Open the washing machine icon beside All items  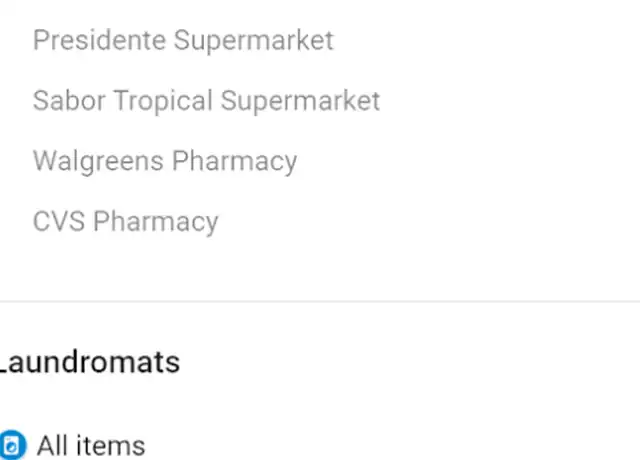[12, 445]
